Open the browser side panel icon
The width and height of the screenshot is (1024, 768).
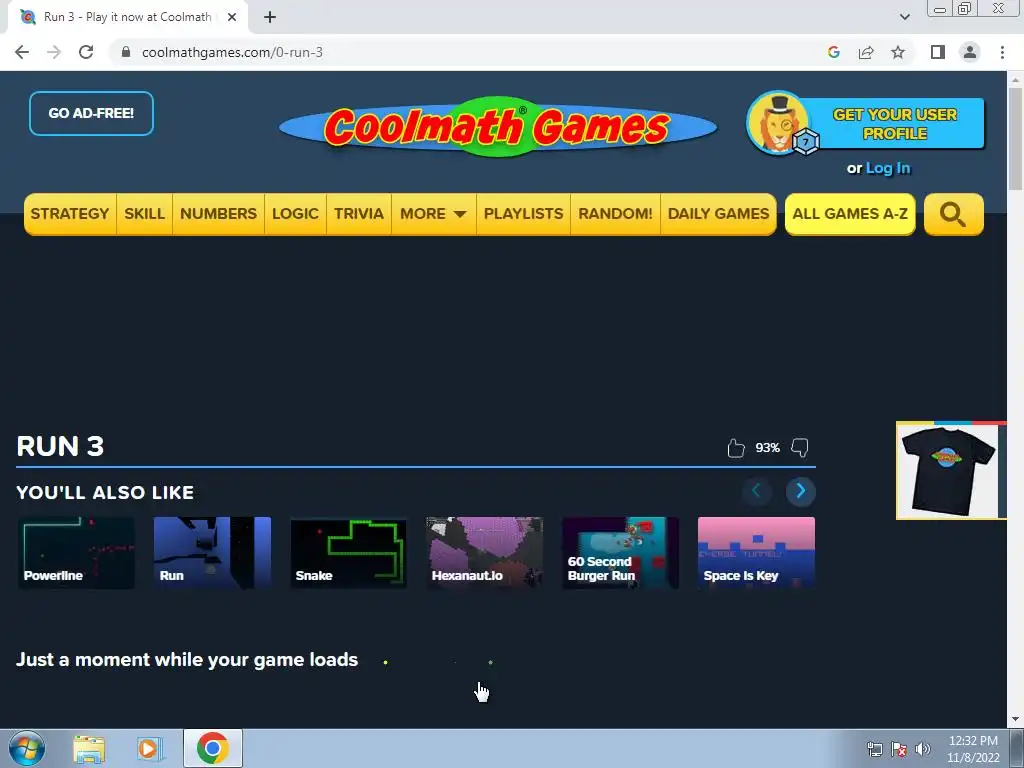[938, 52]
